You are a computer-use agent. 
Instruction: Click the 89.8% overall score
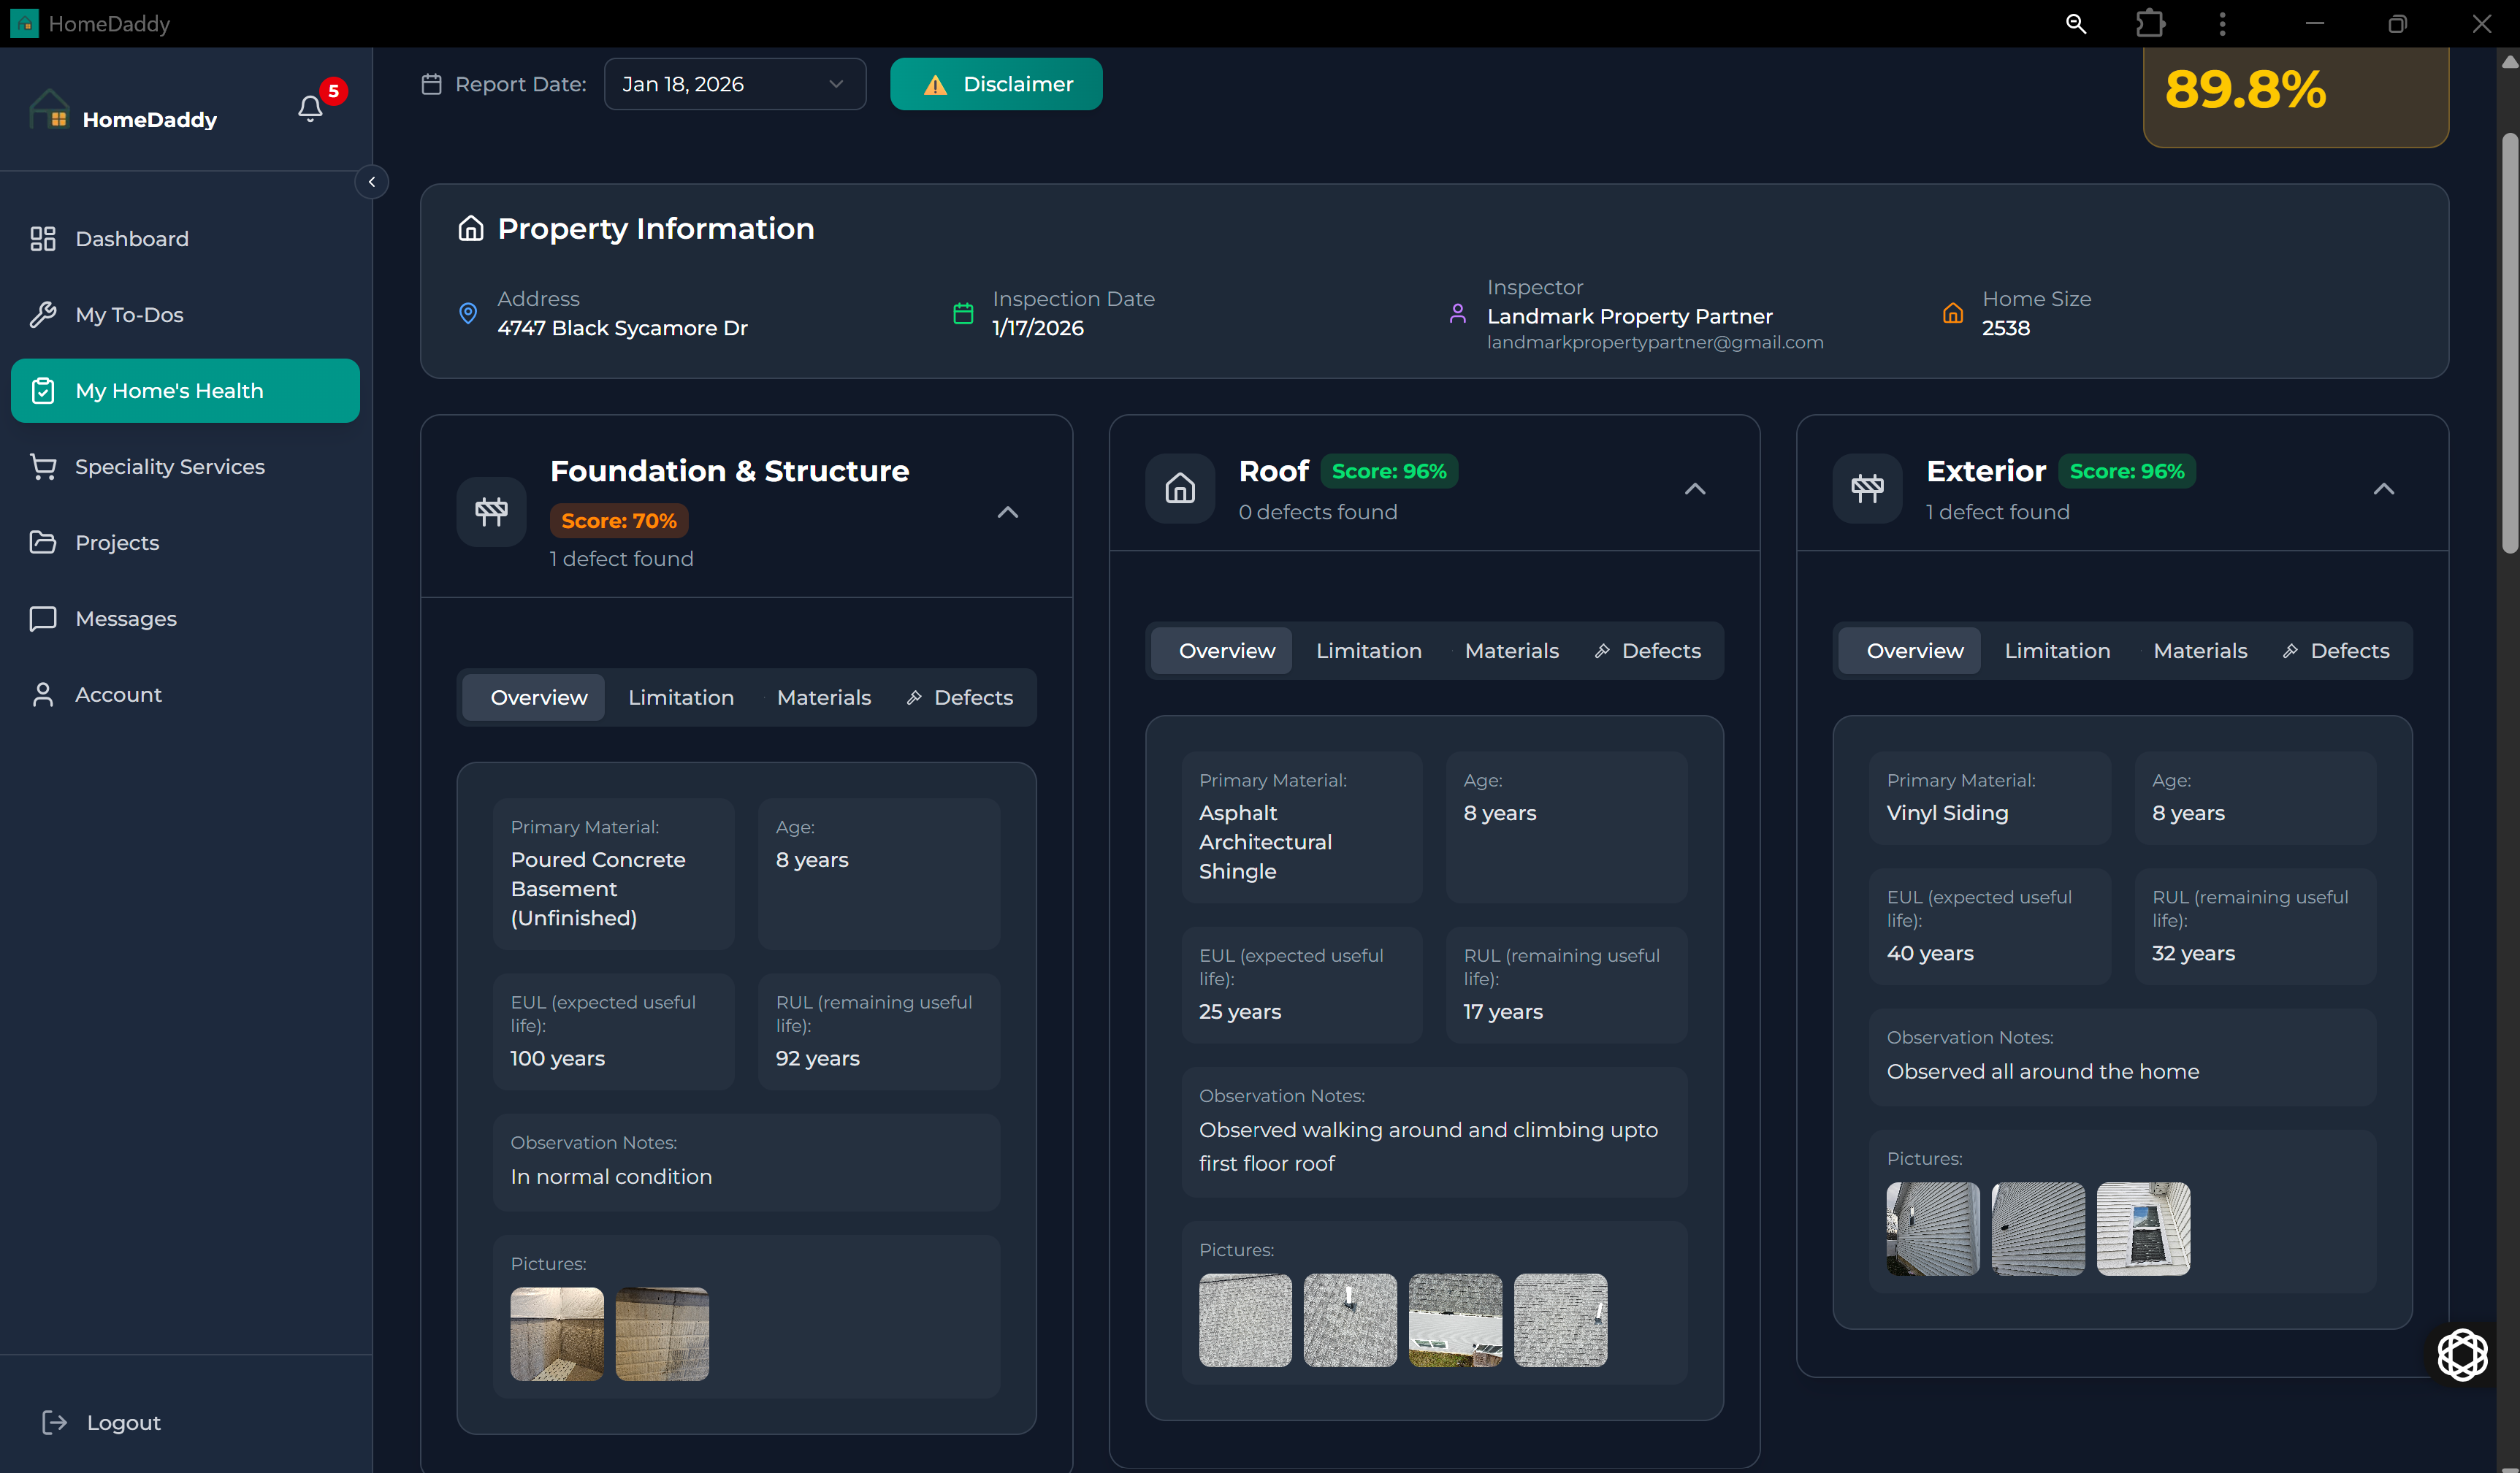click(x=2246, y=89)
